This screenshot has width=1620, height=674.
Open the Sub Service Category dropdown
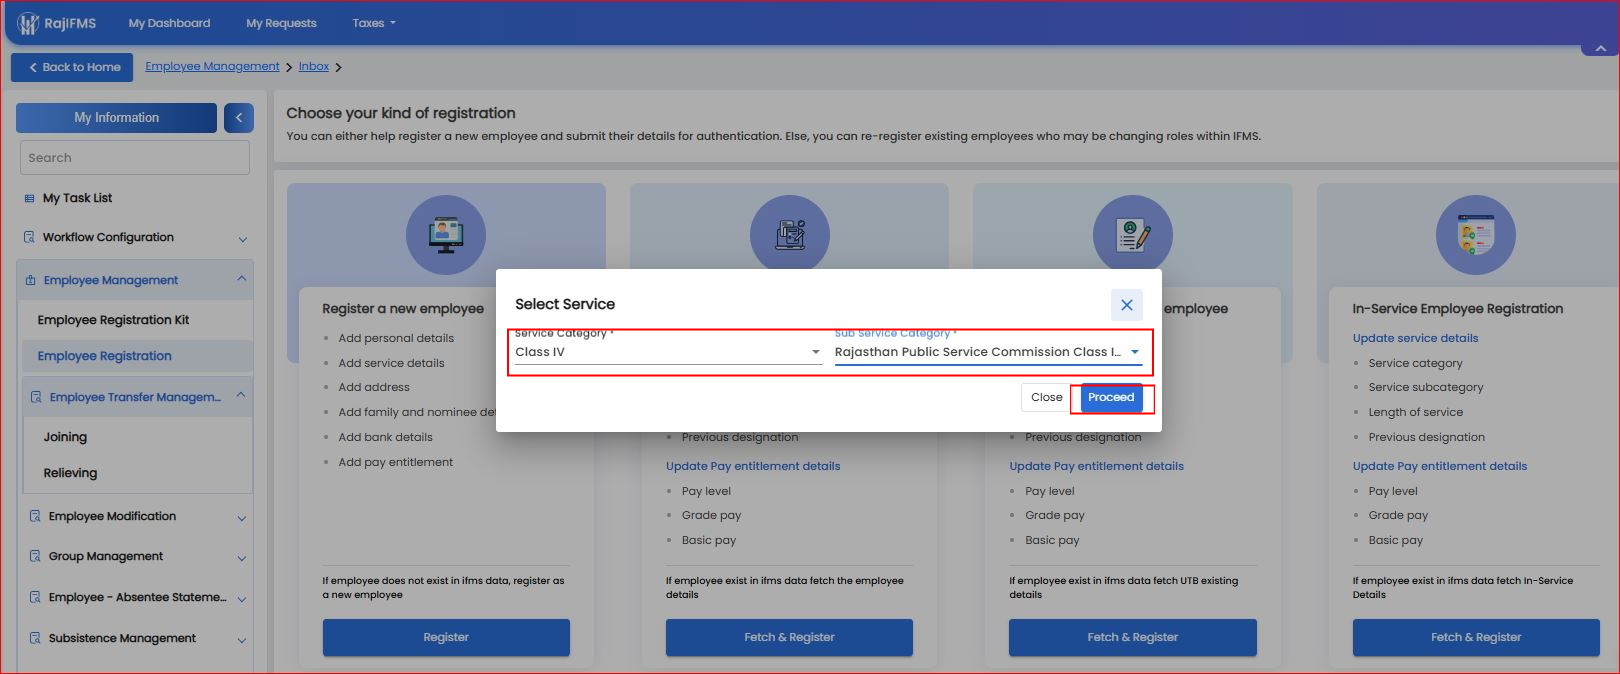click(x=988, y=352)
